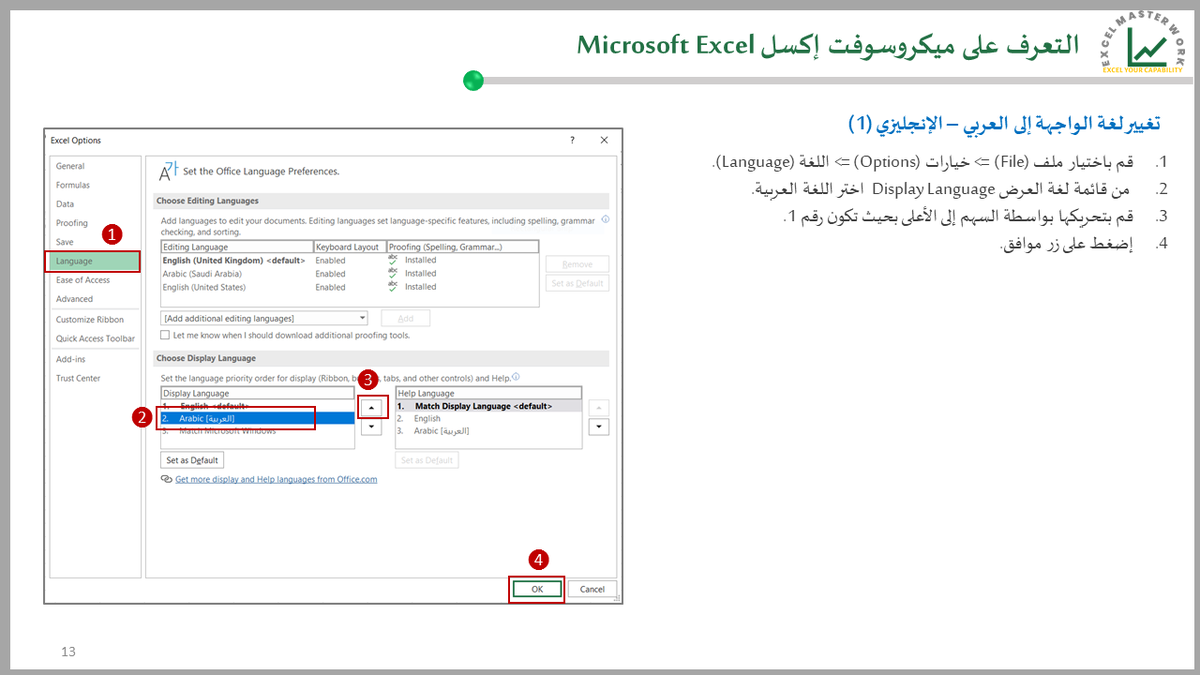
Task: Open the 'Add additional editing languages' dropdown
Action: 264,318
